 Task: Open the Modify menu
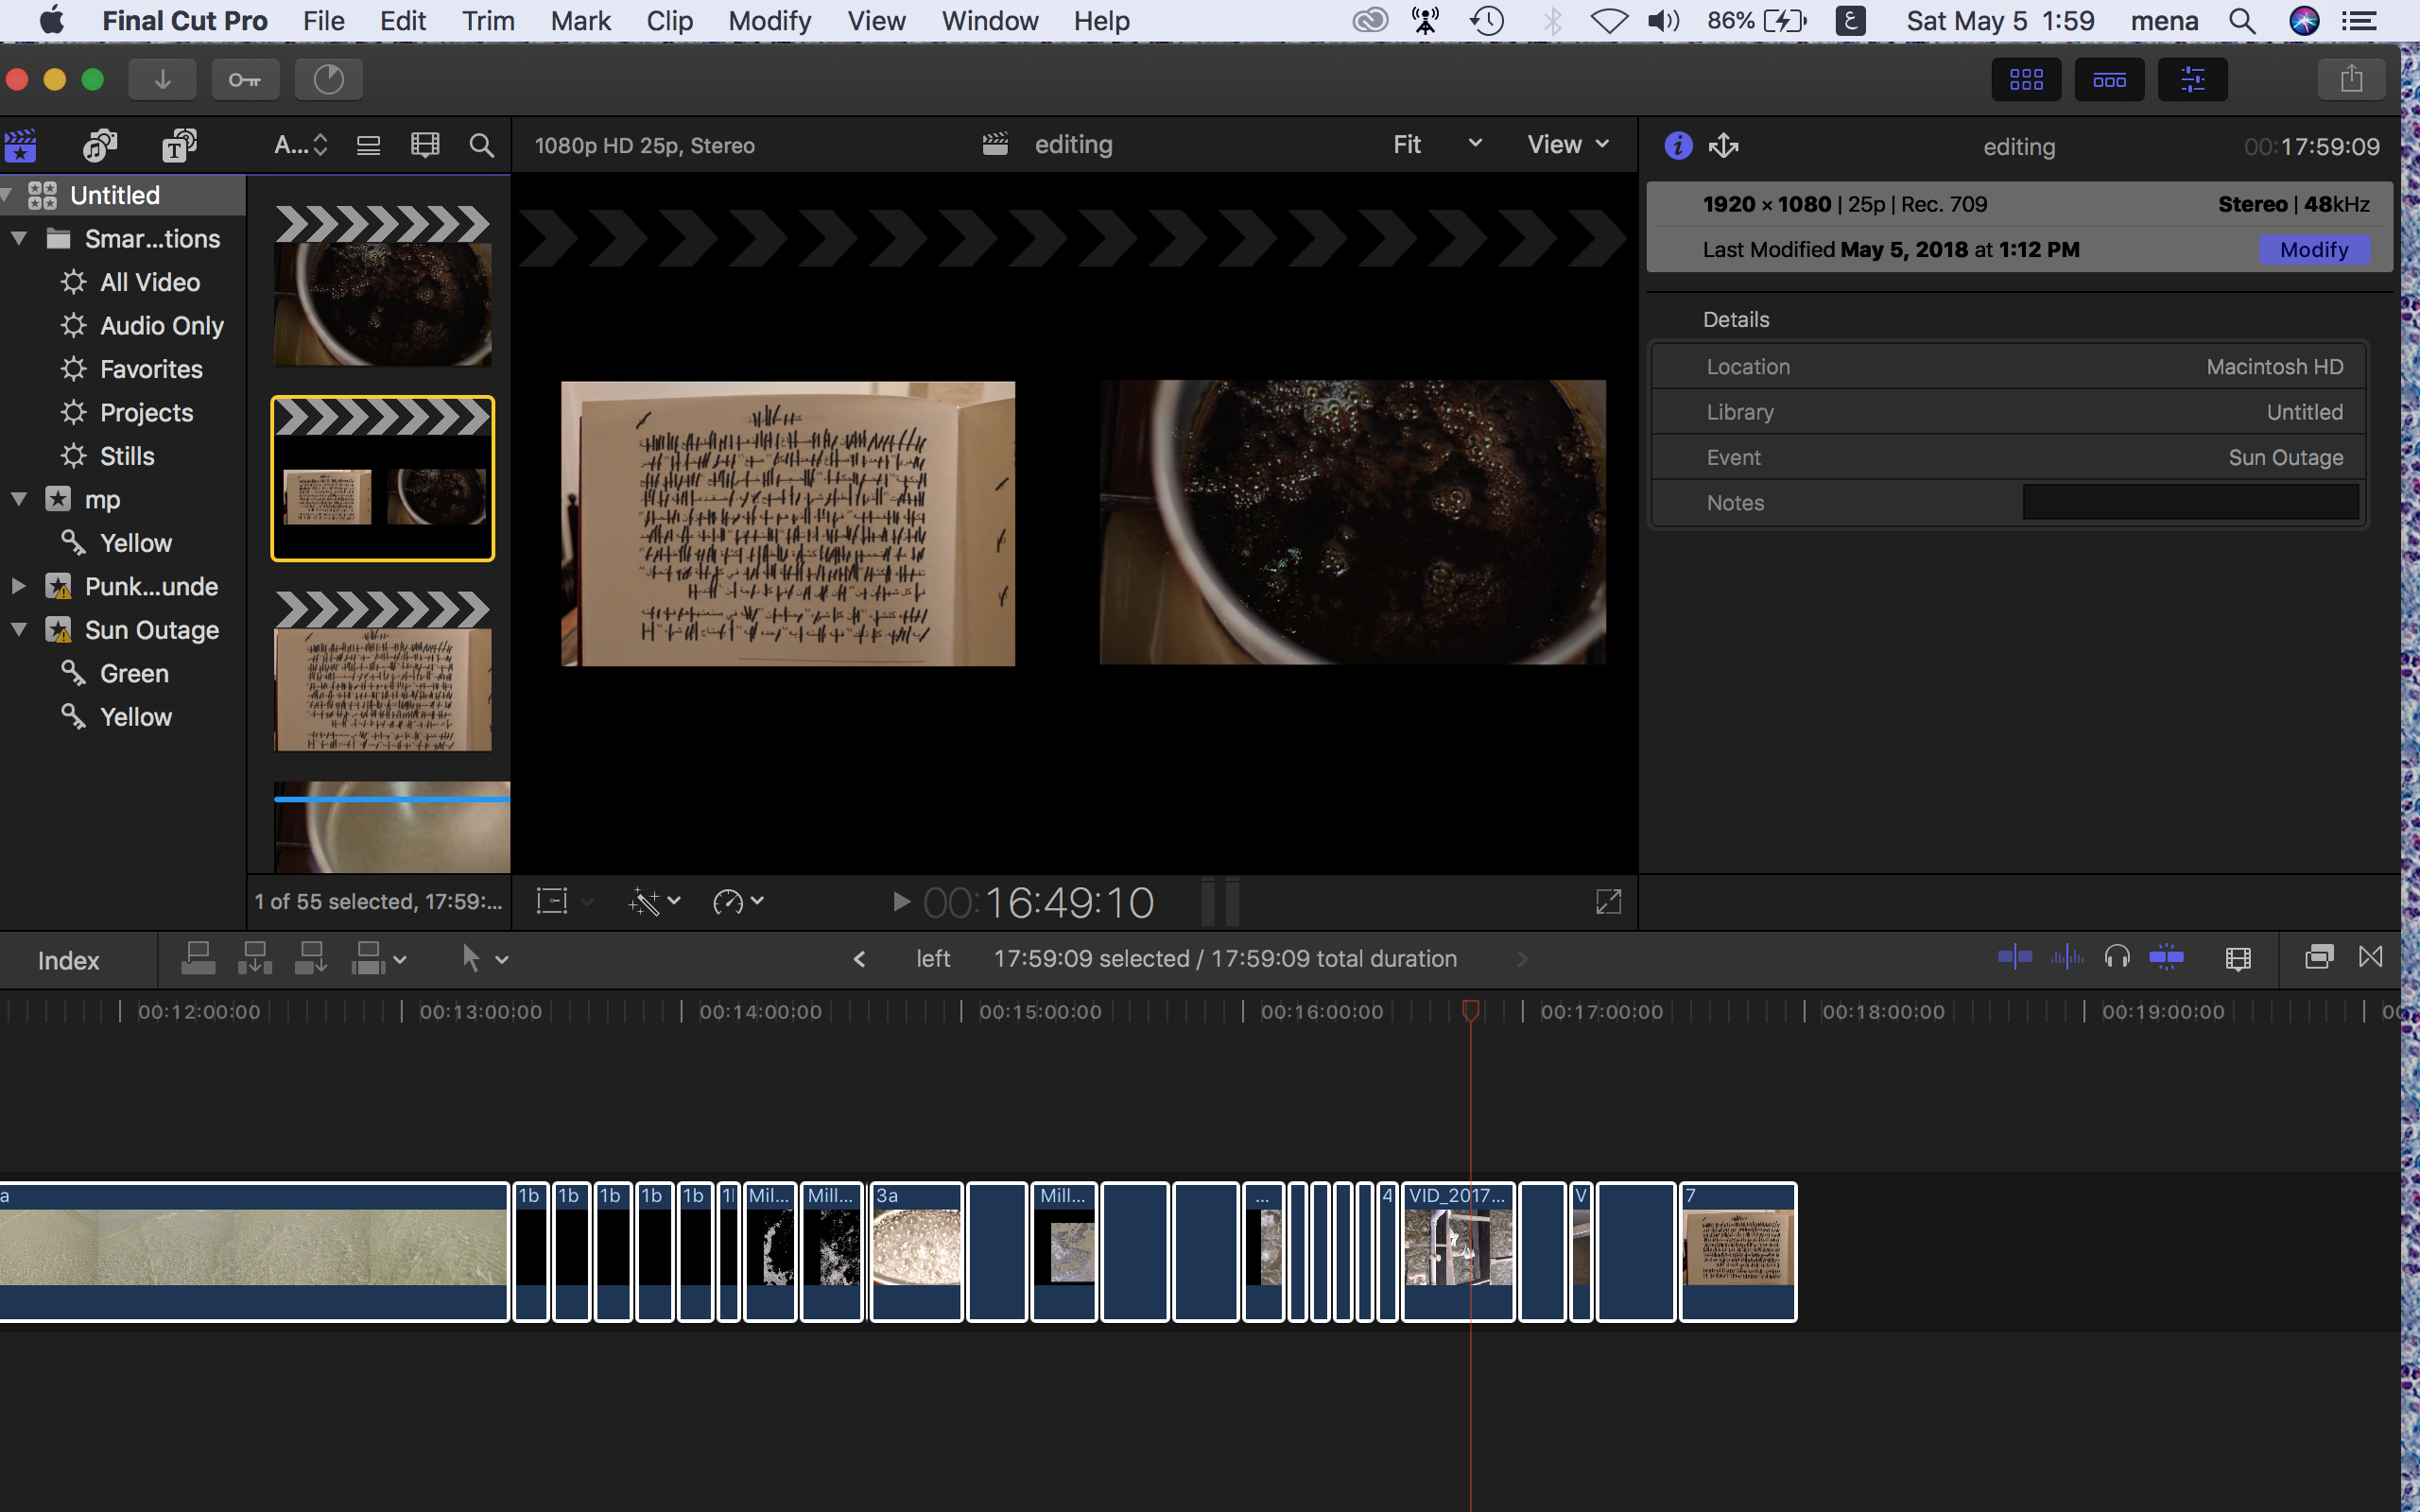[x=769, y=21]
